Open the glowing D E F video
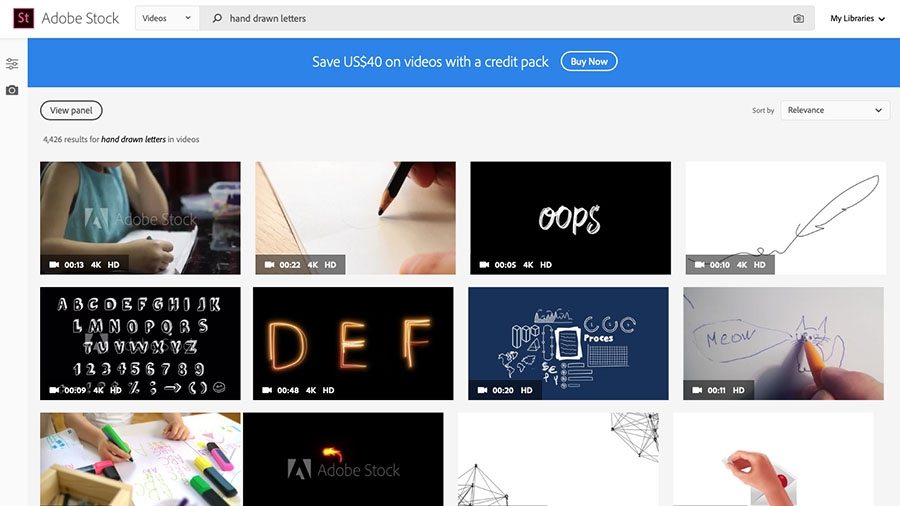 [x=353, y=344]
